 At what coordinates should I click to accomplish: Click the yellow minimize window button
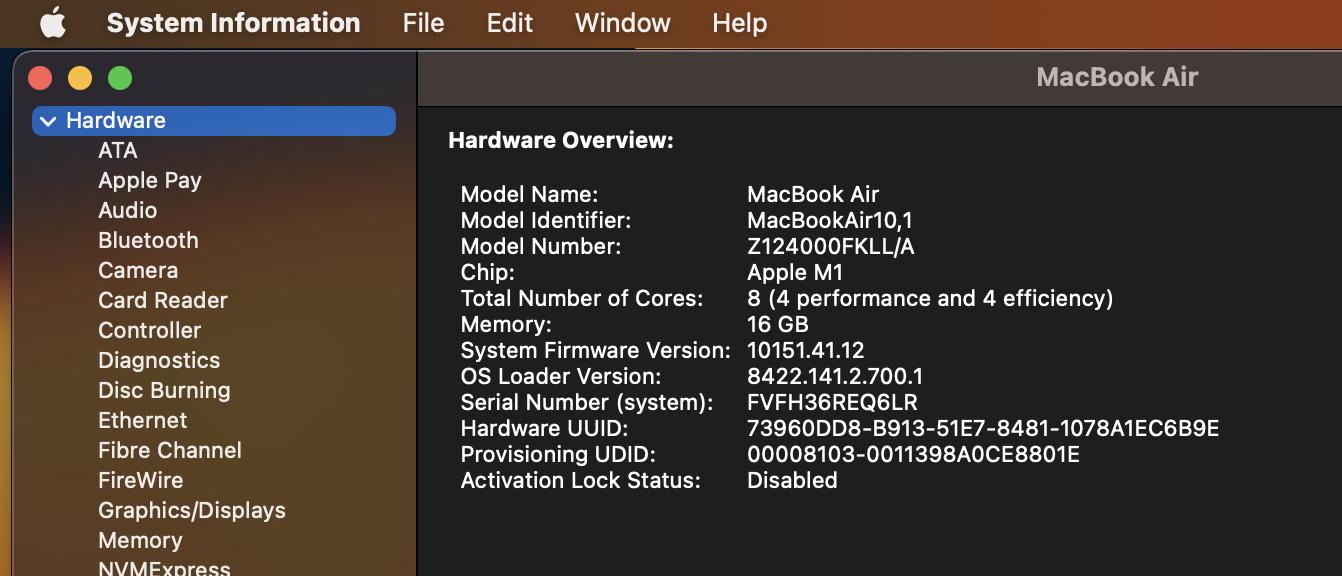80,78
